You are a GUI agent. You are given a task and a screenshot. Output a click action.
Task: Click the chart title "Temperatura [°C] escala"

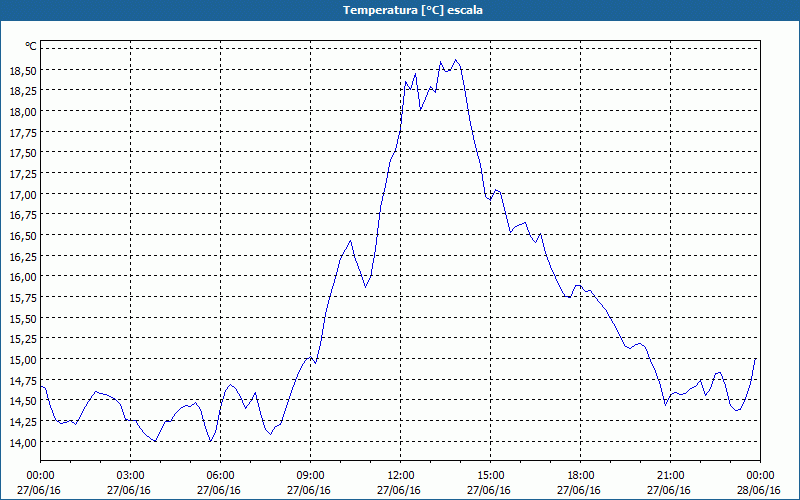click(413, 10)
